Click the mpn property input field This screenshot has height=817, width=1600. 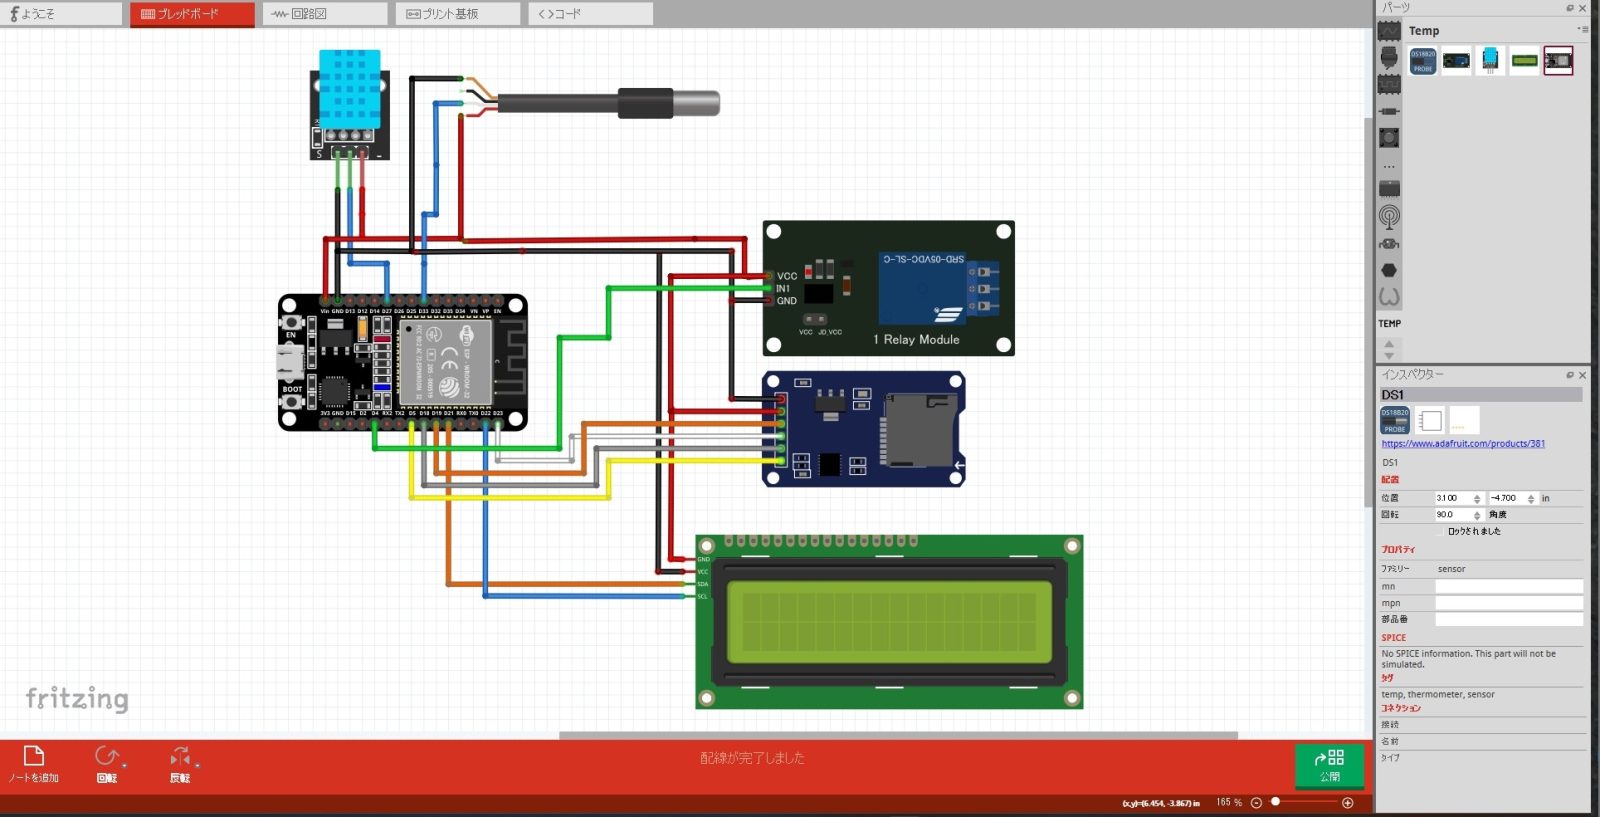pos(1508,603)
